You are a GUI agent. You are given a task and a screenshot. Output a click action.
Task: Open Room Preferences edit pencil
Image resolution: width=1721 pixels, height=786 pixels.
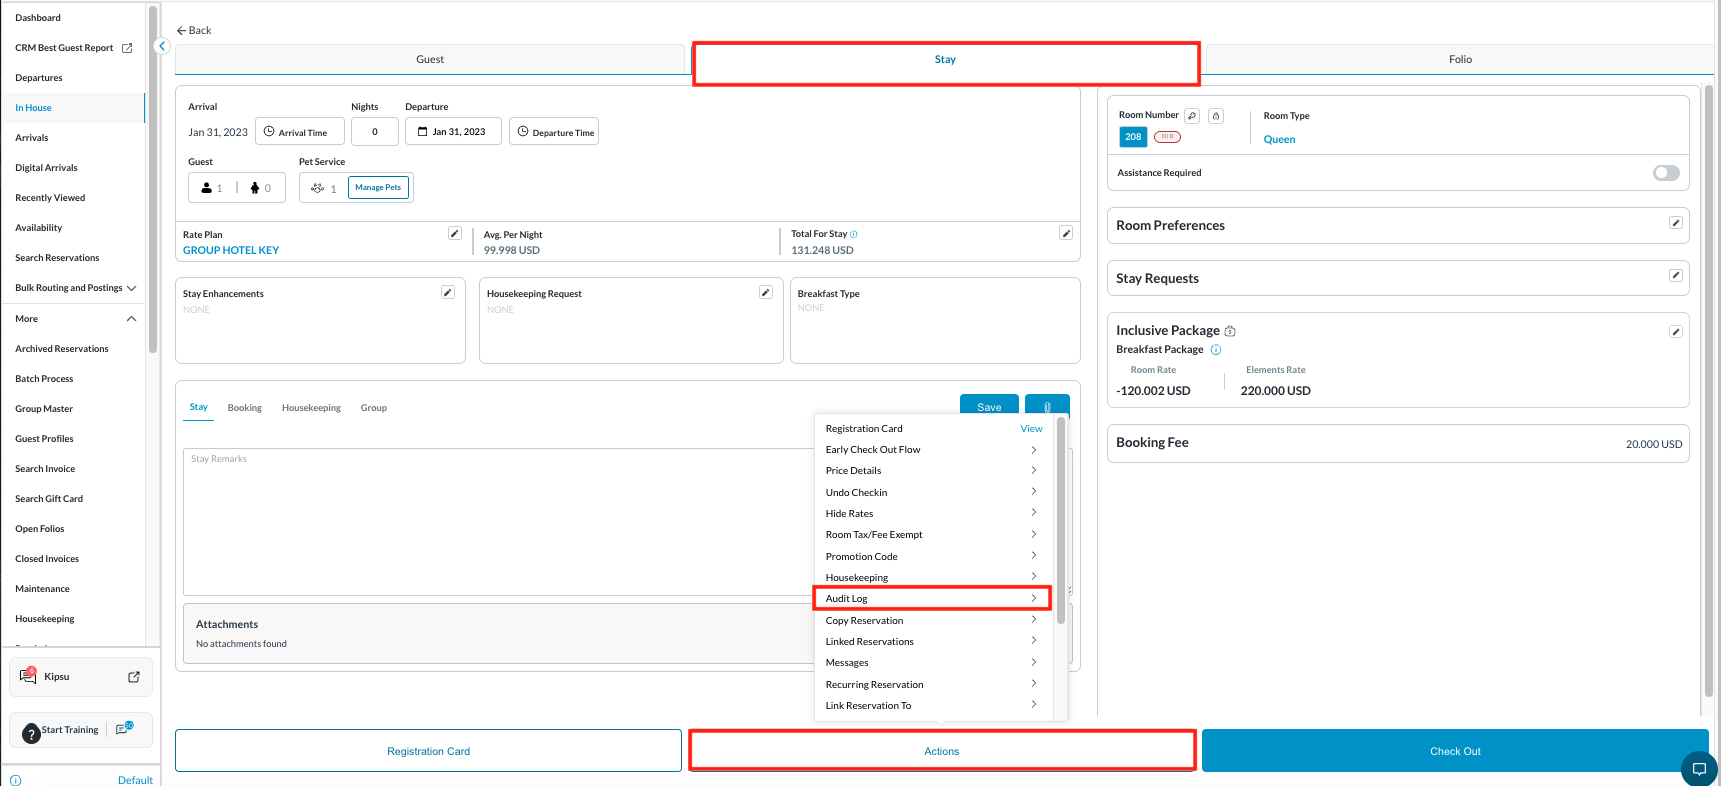coord(1676,223)
